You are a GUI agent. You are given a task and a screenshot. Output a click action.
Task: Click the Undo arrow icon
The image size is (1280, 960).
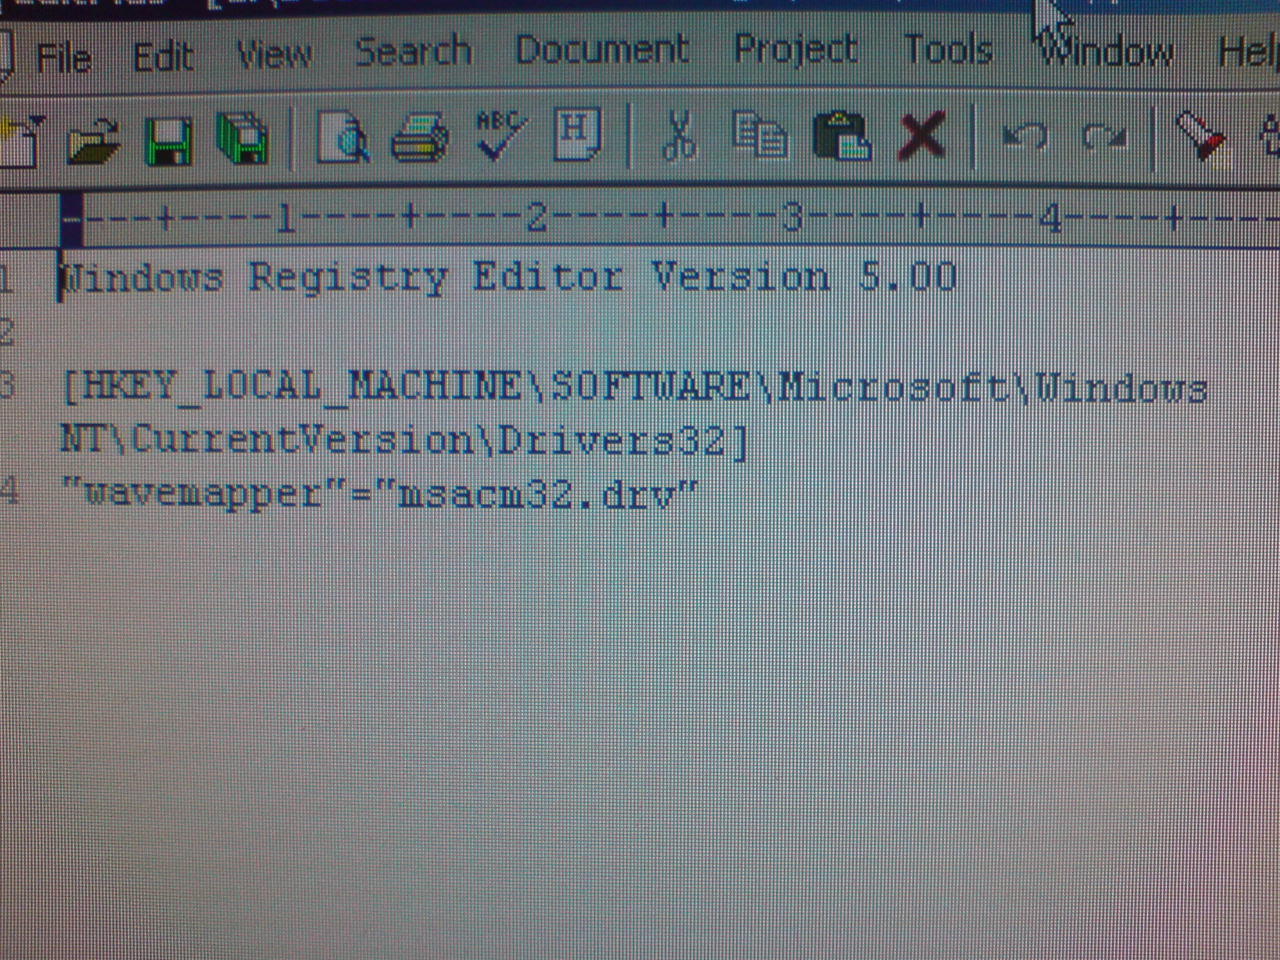pos(1024,135)
